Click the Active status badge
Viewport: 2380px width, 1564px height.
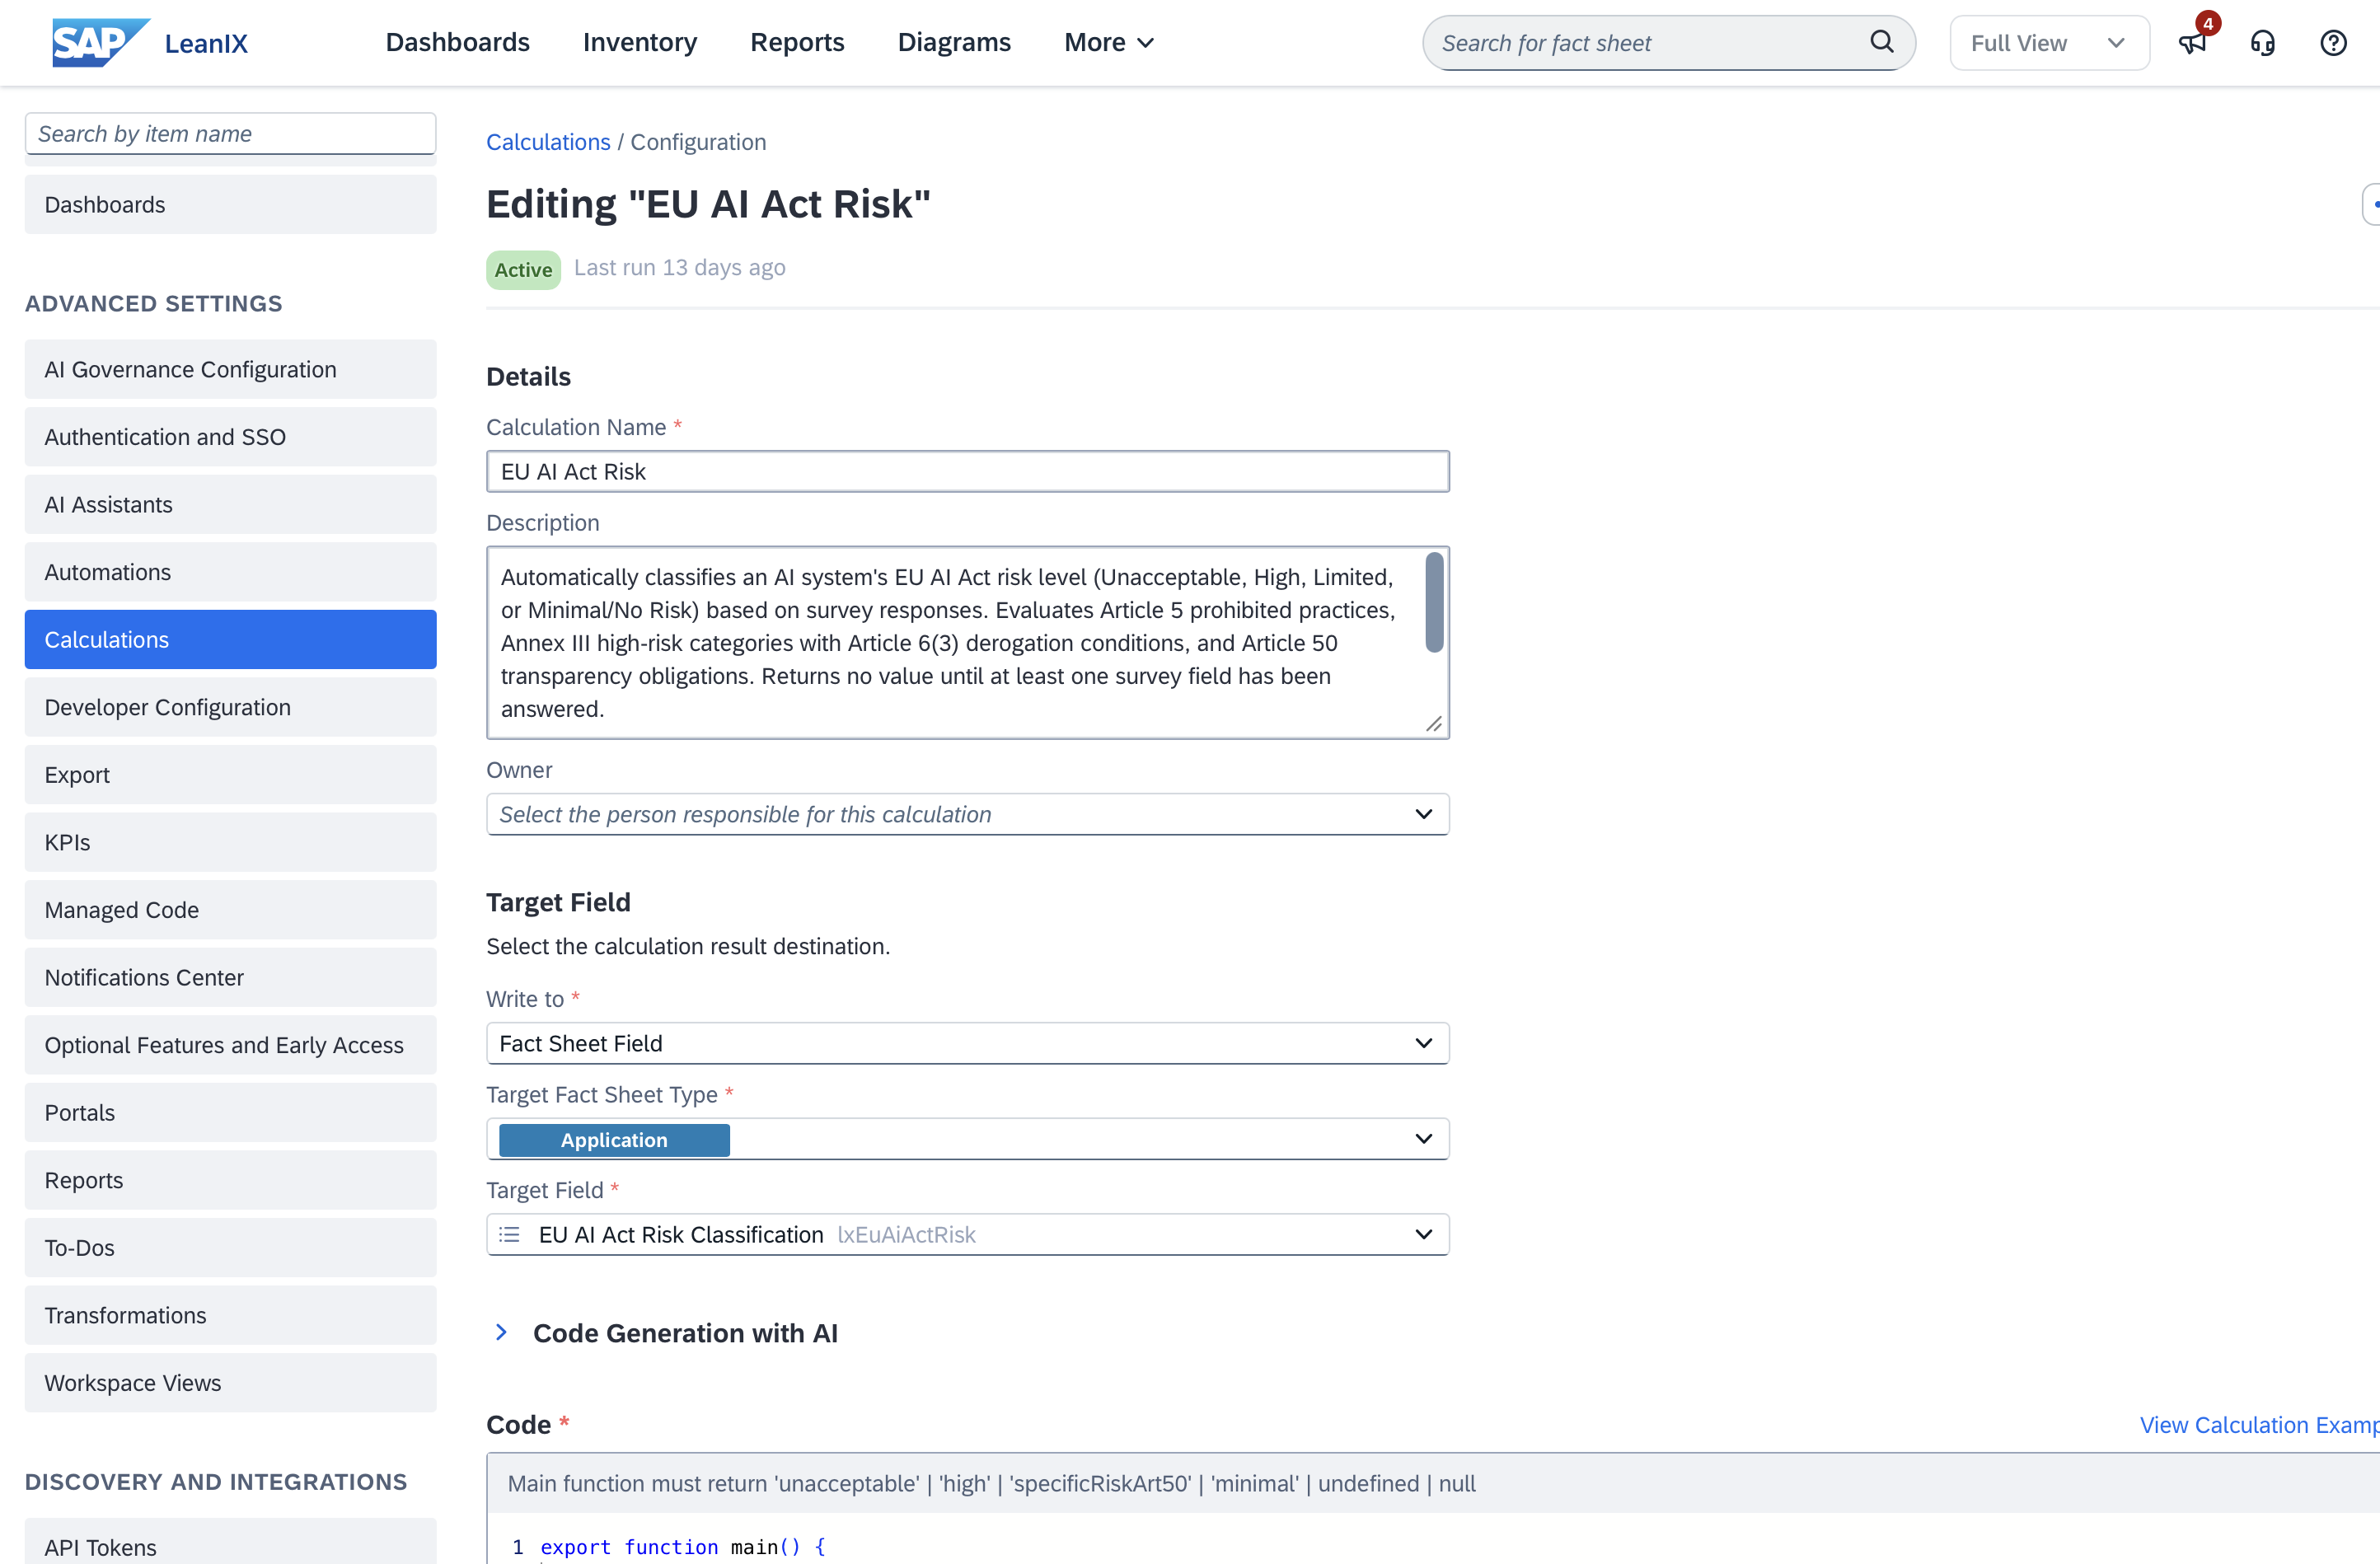pos(523,269)
